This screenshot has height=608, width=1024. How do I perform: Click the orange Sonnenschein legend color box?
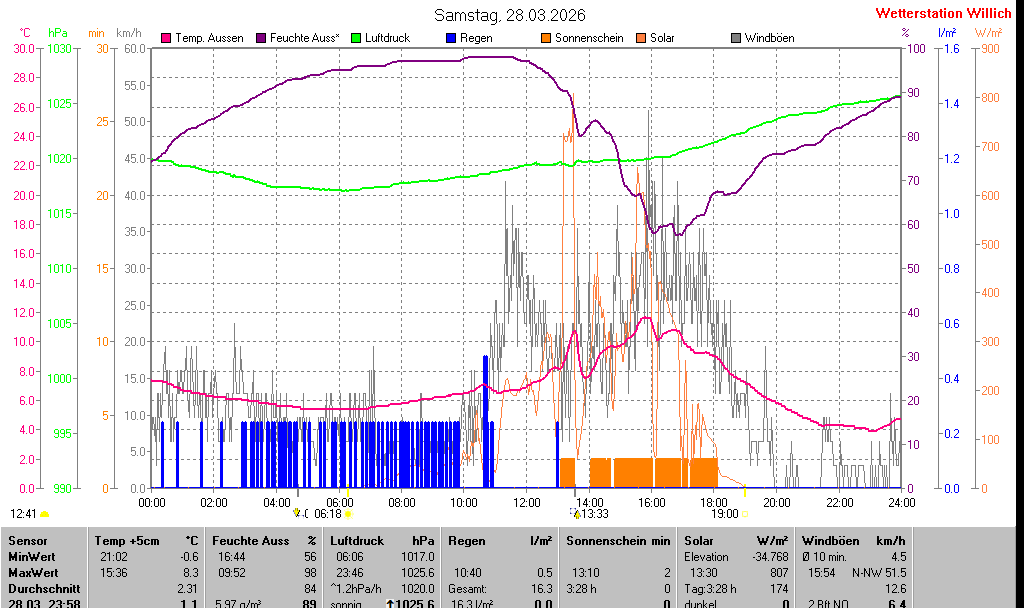click(x=546, y=38)
